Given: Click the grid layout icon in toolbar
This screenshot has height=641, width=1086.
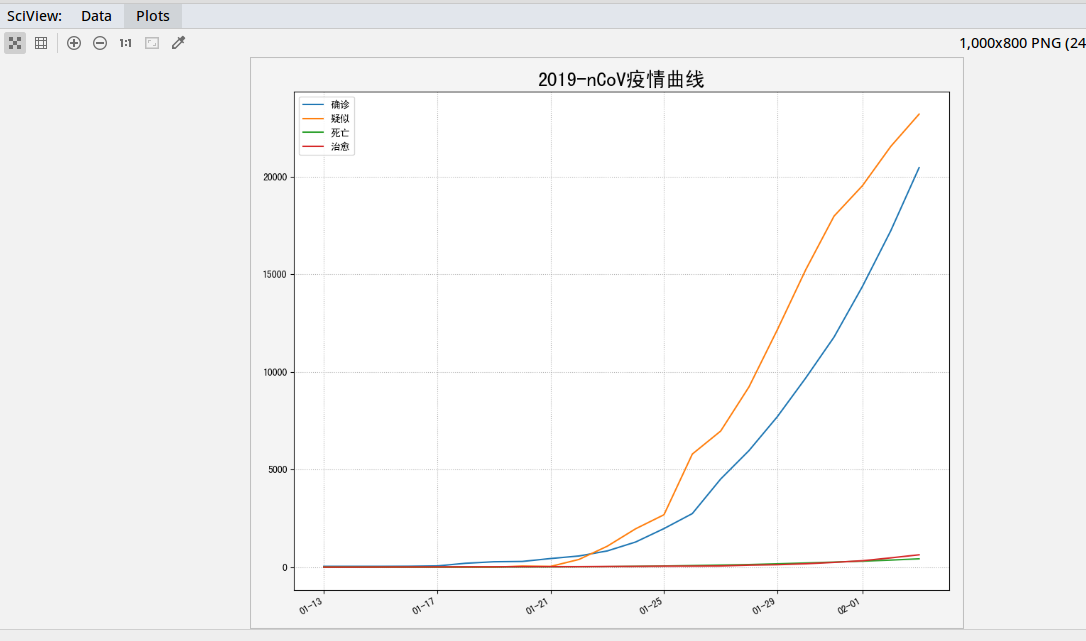Looking at the screenshot, I should coord(41,43).
